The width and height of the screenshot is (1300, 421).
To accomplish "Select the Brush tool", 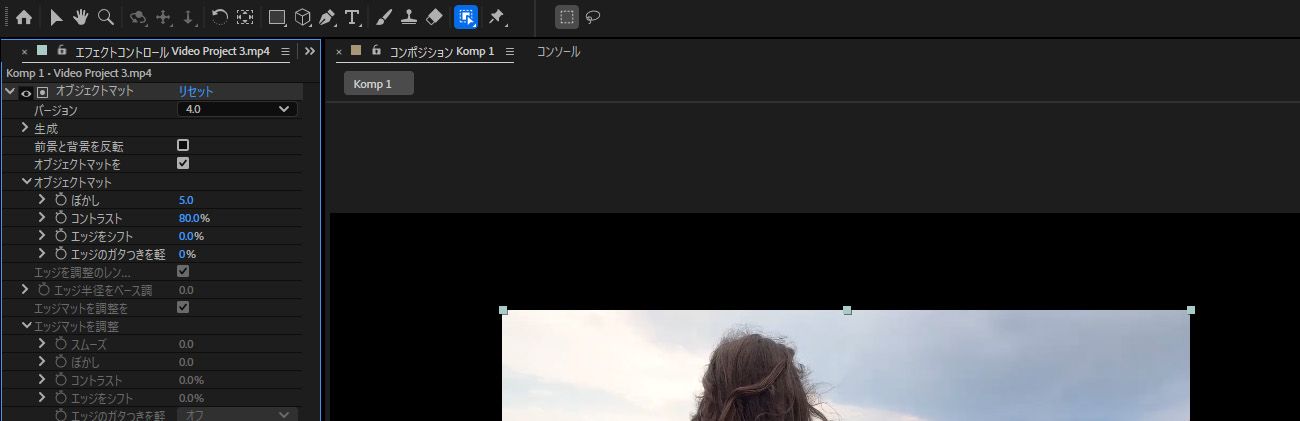I will [x=384, y=17].
